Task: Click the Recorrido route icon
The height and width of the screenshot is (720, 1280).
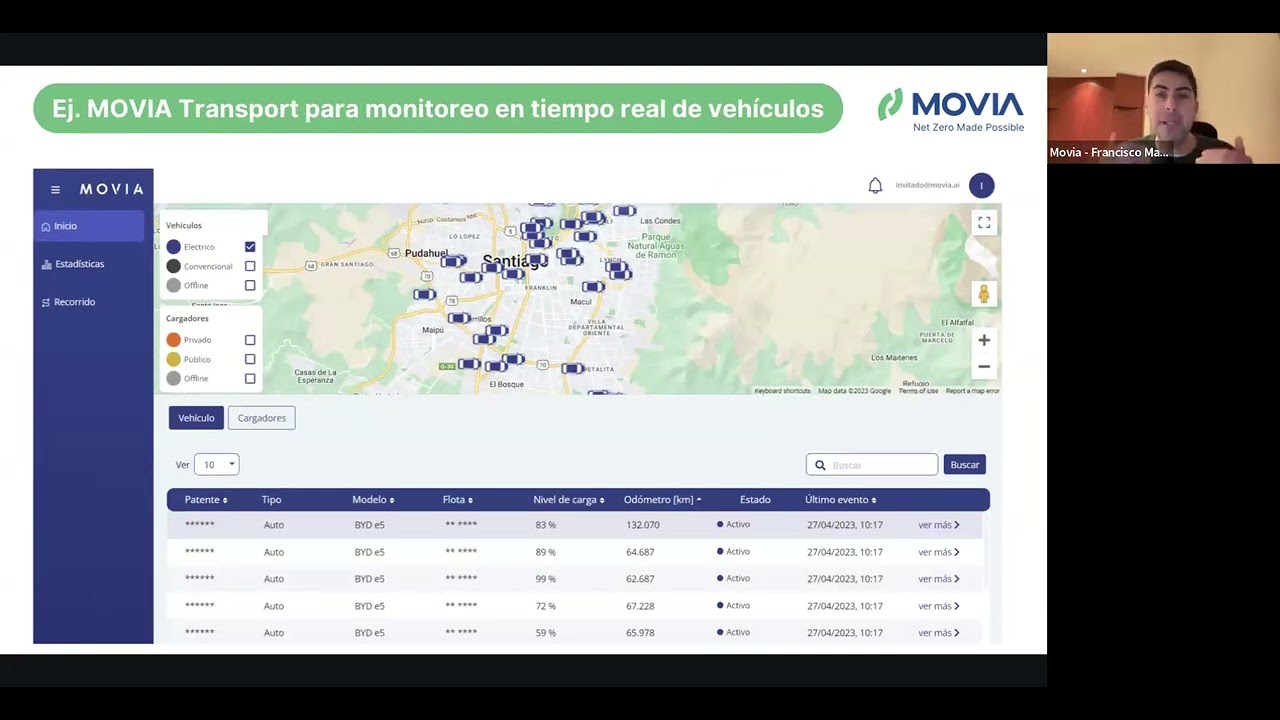Action: point(46,302)
